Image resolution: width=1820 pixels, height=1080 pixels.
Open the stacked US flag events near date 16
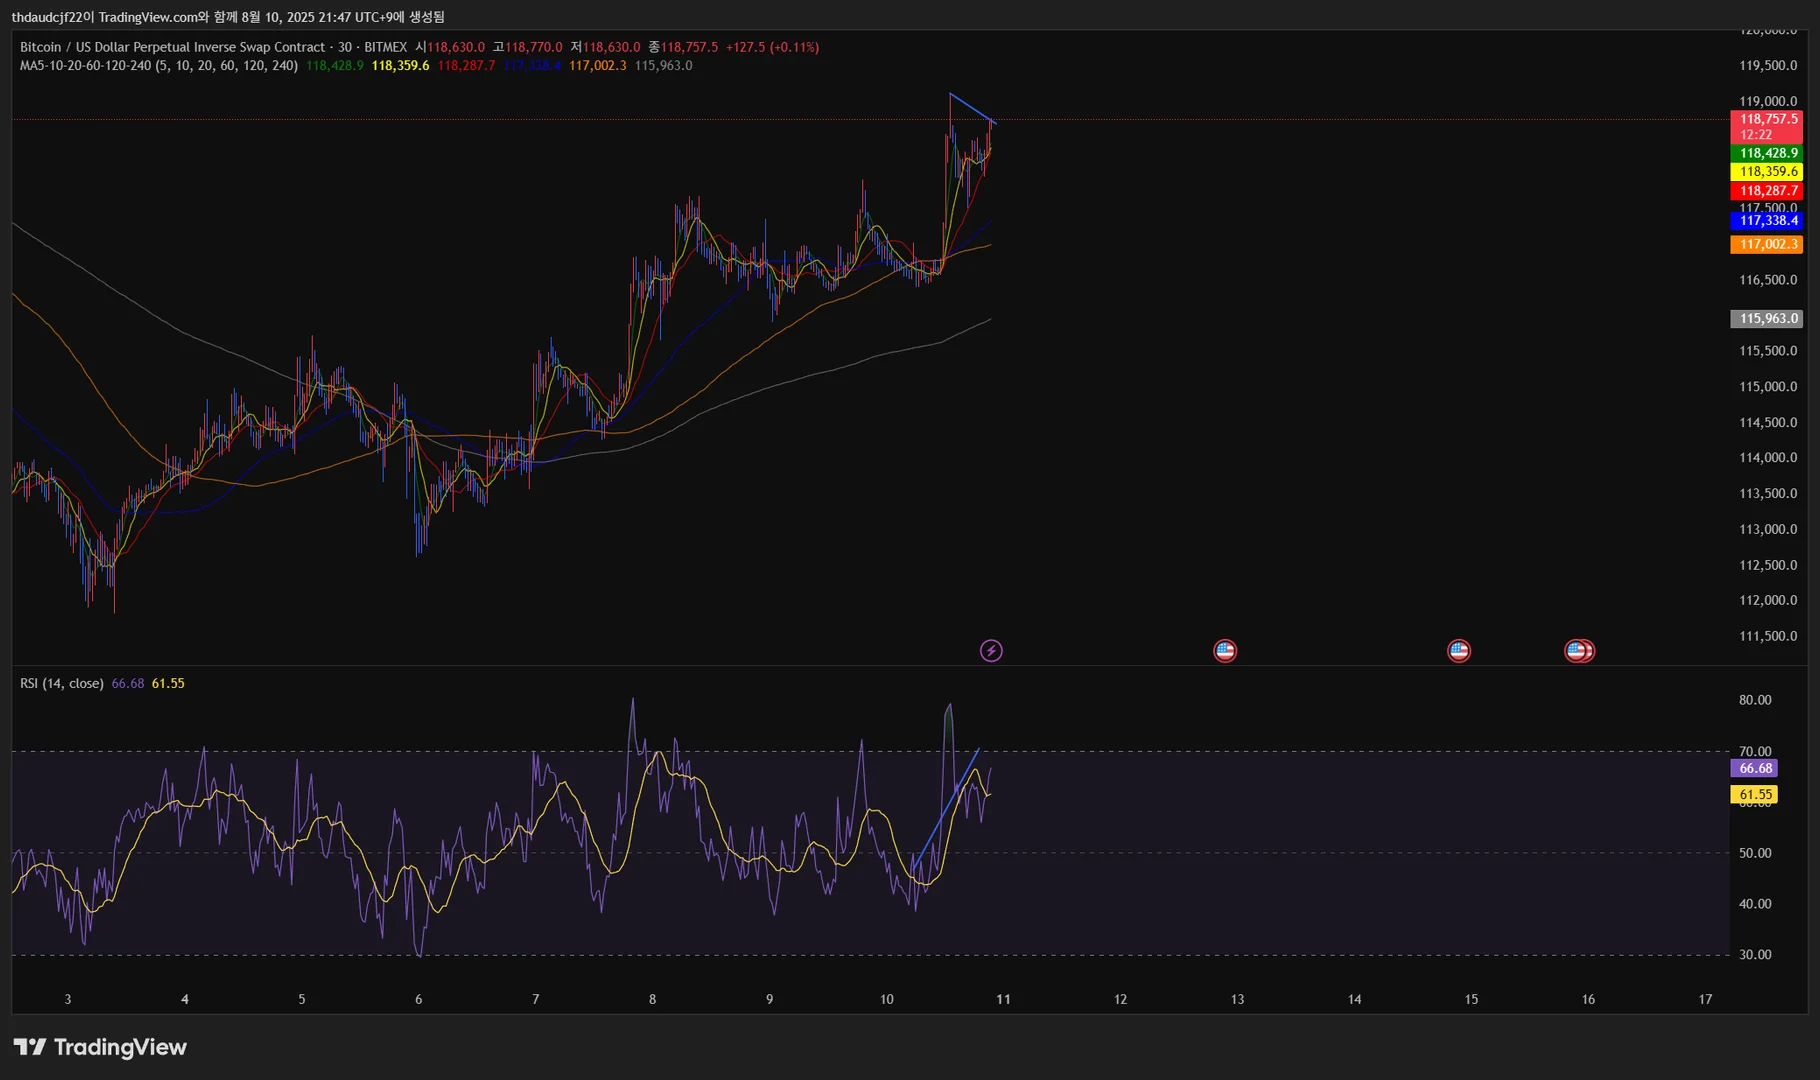1579,651
